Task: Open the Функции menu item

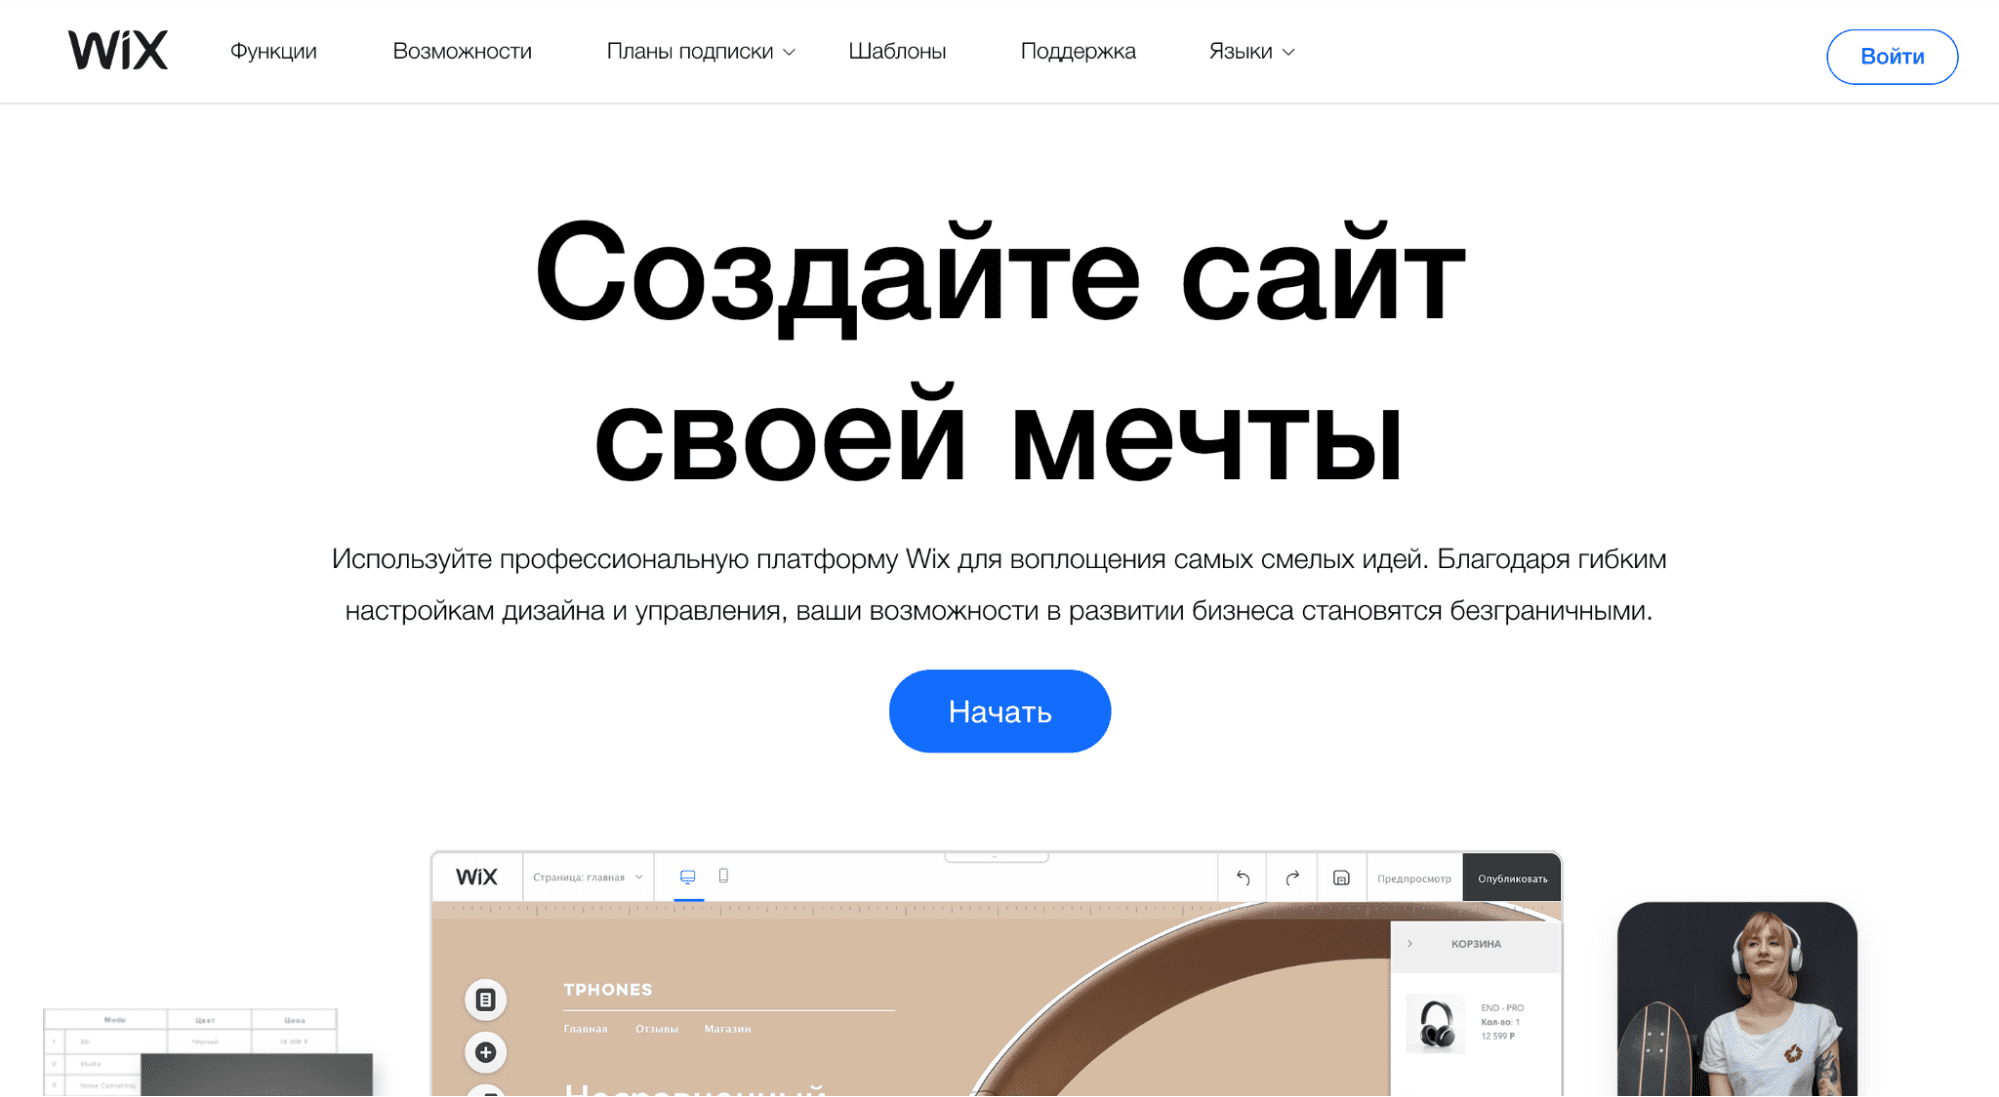Action: coord(273,51)
